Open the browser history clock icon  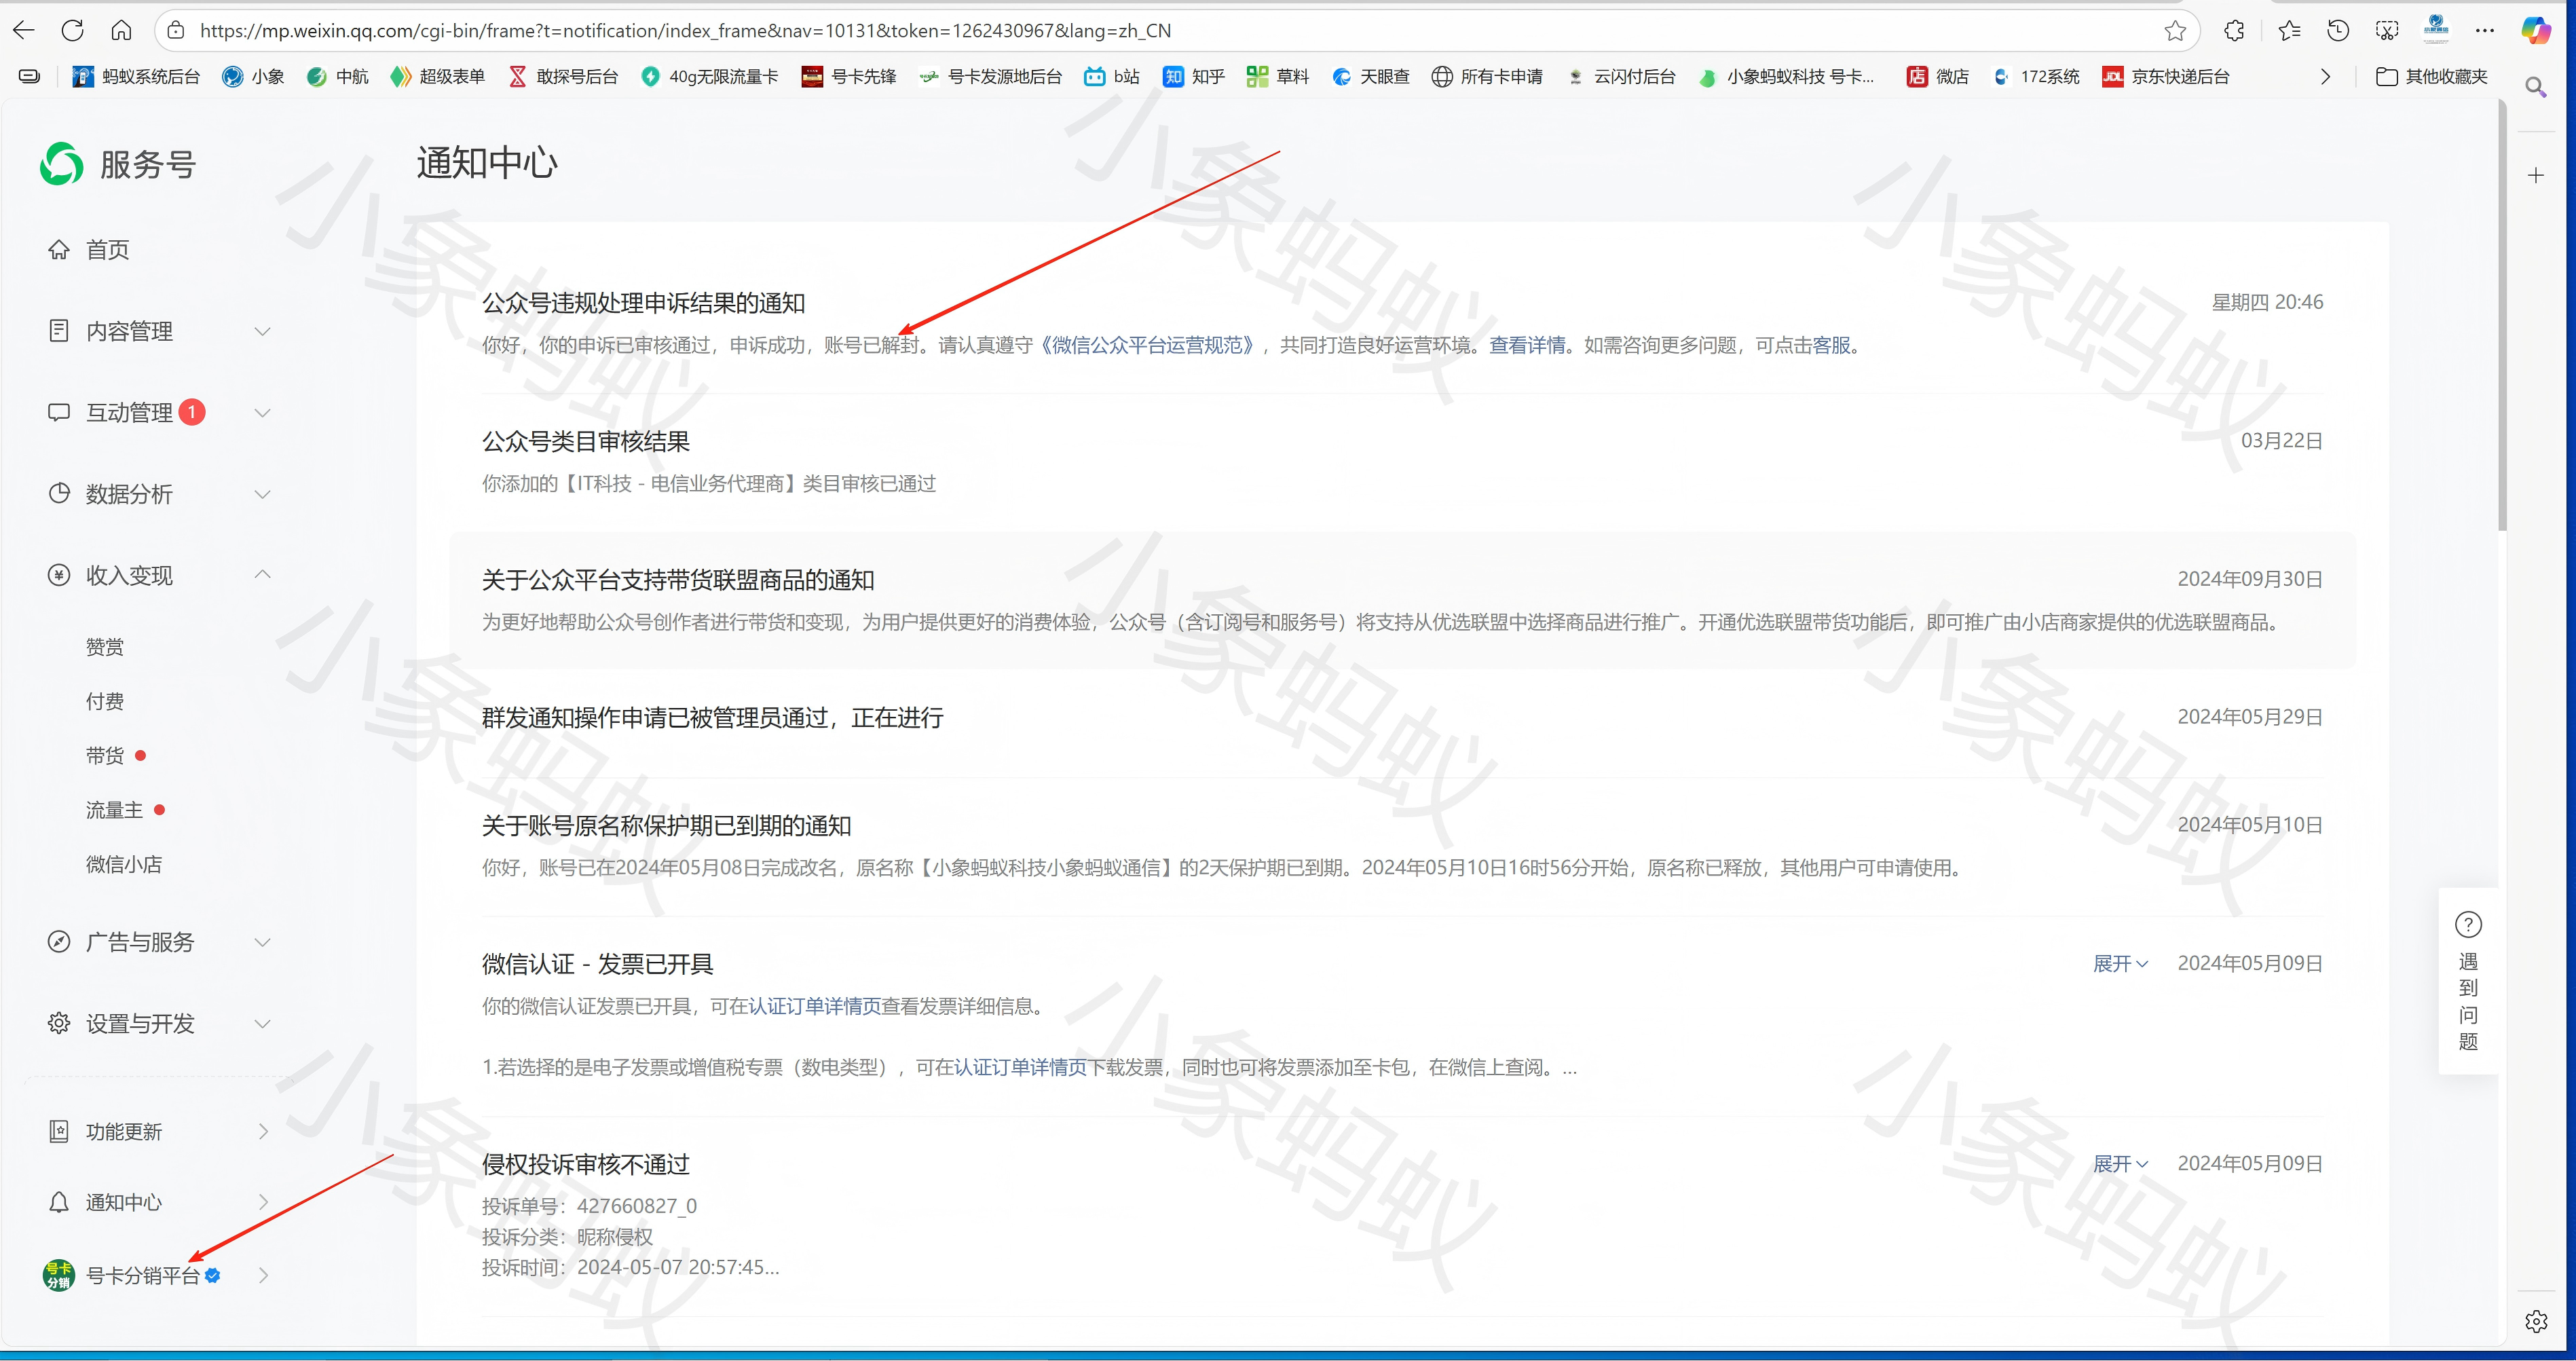(2338, 31)
